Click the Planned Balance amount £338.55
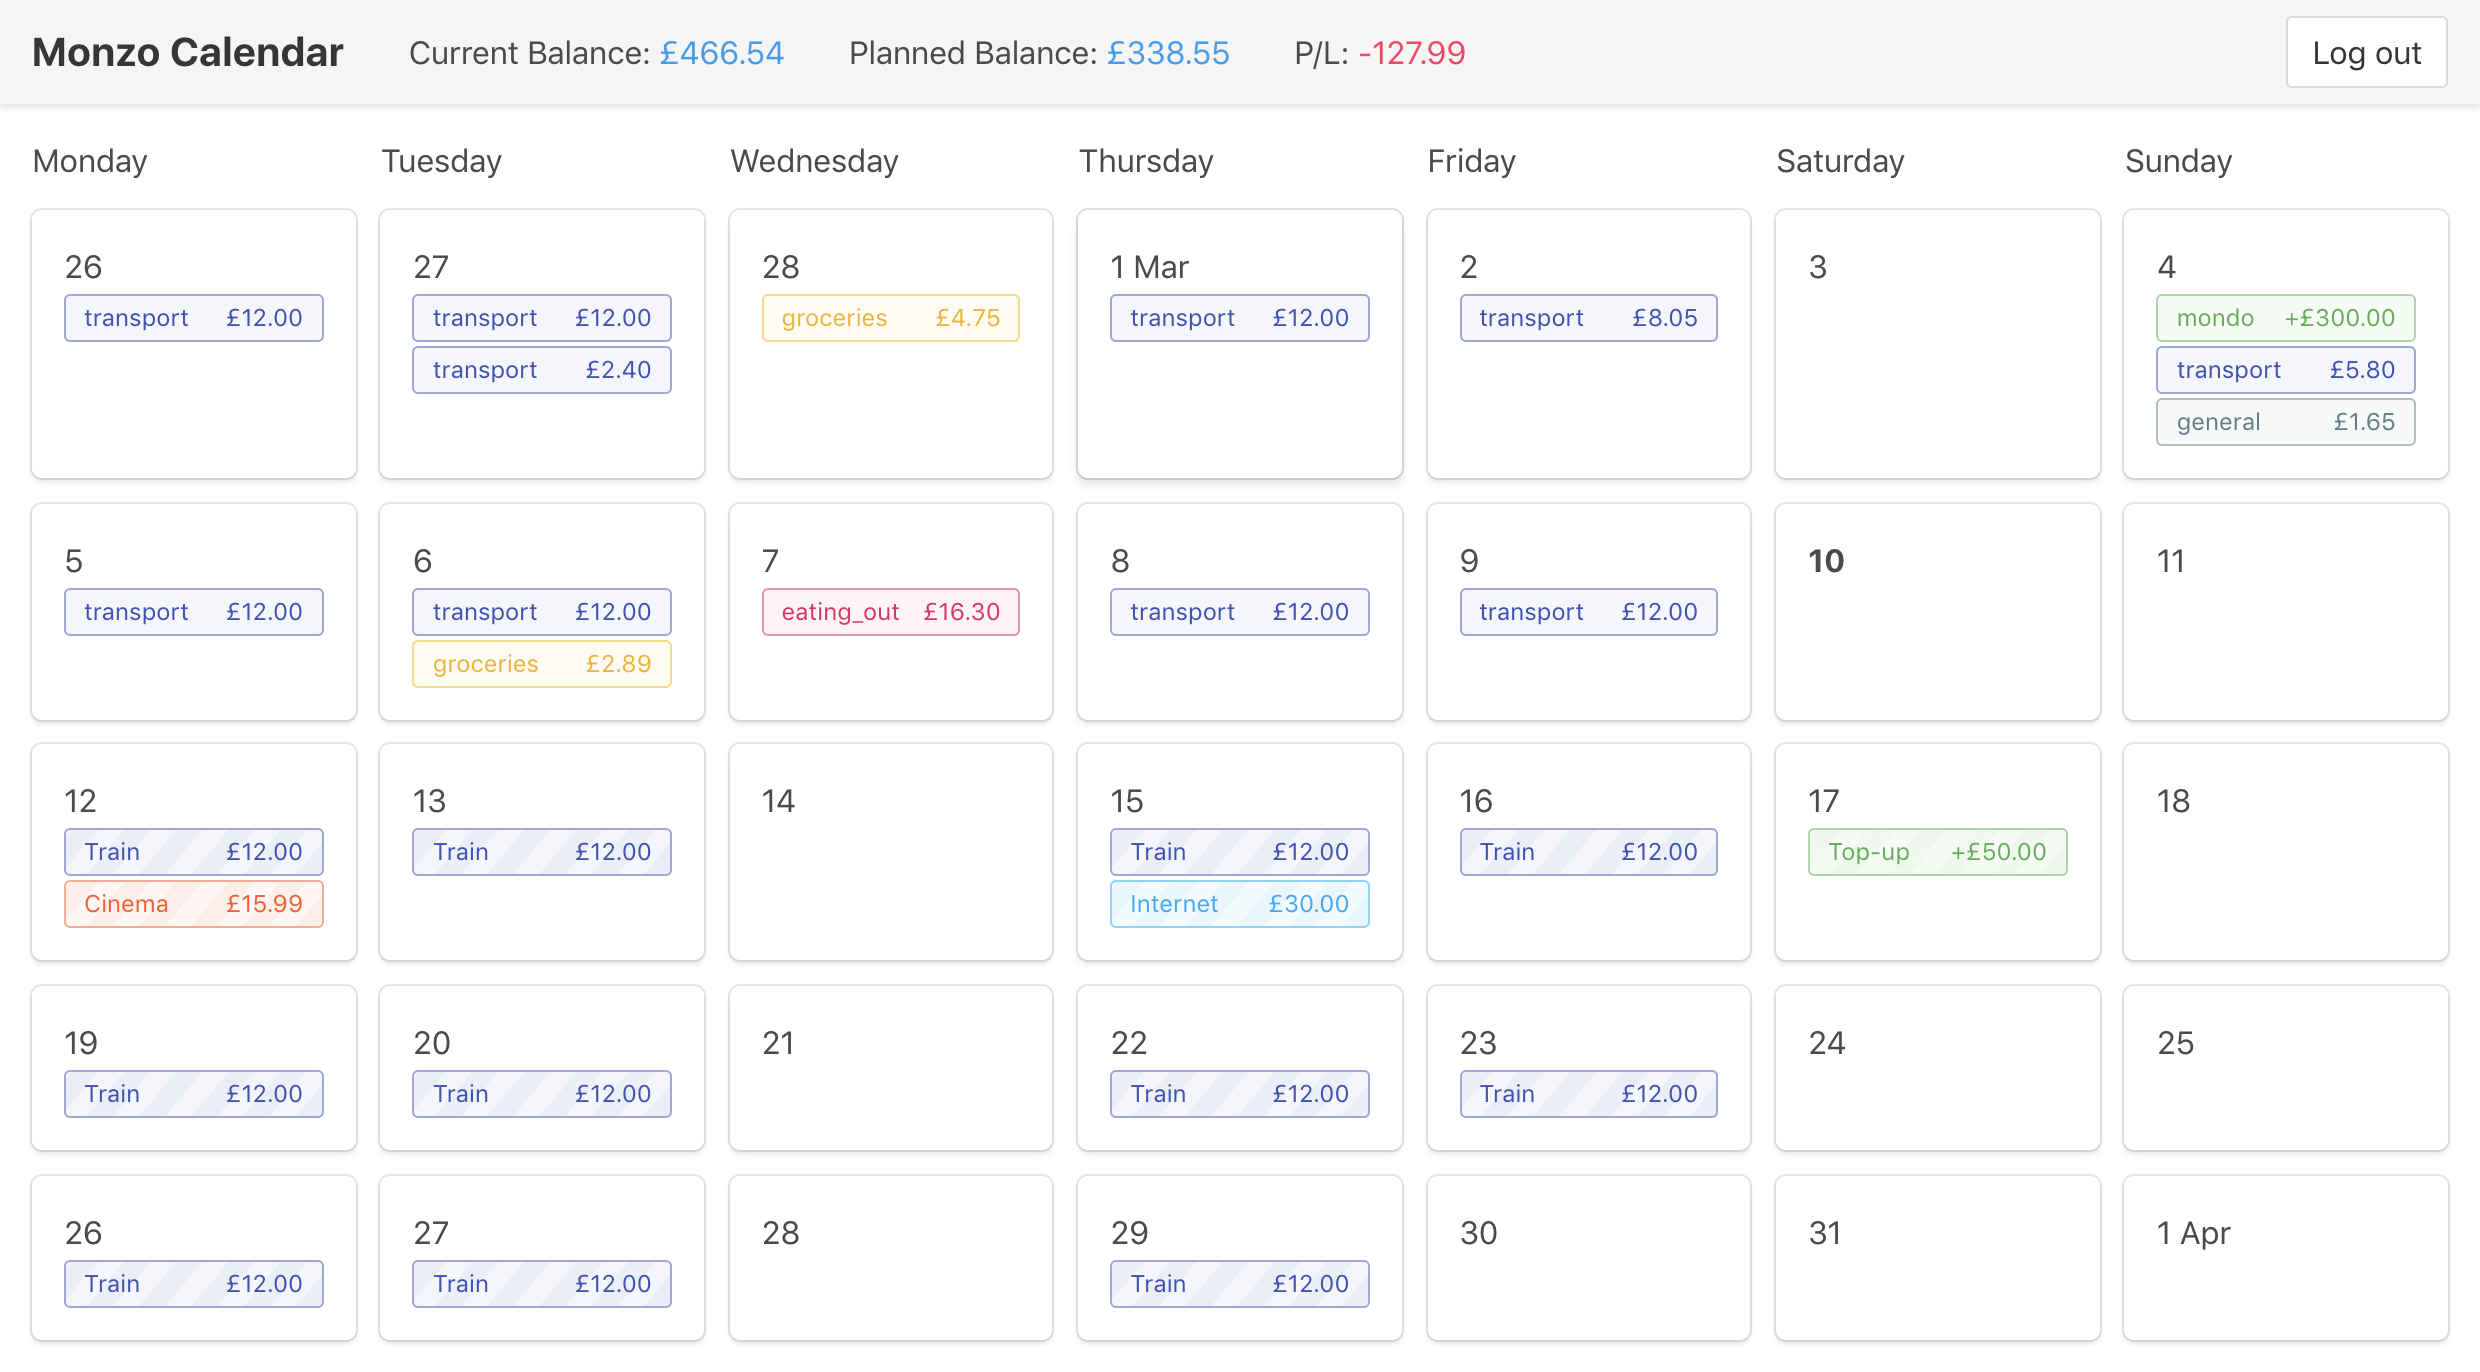This screenshot has width=2480, height=1372. click(1167, 53)
